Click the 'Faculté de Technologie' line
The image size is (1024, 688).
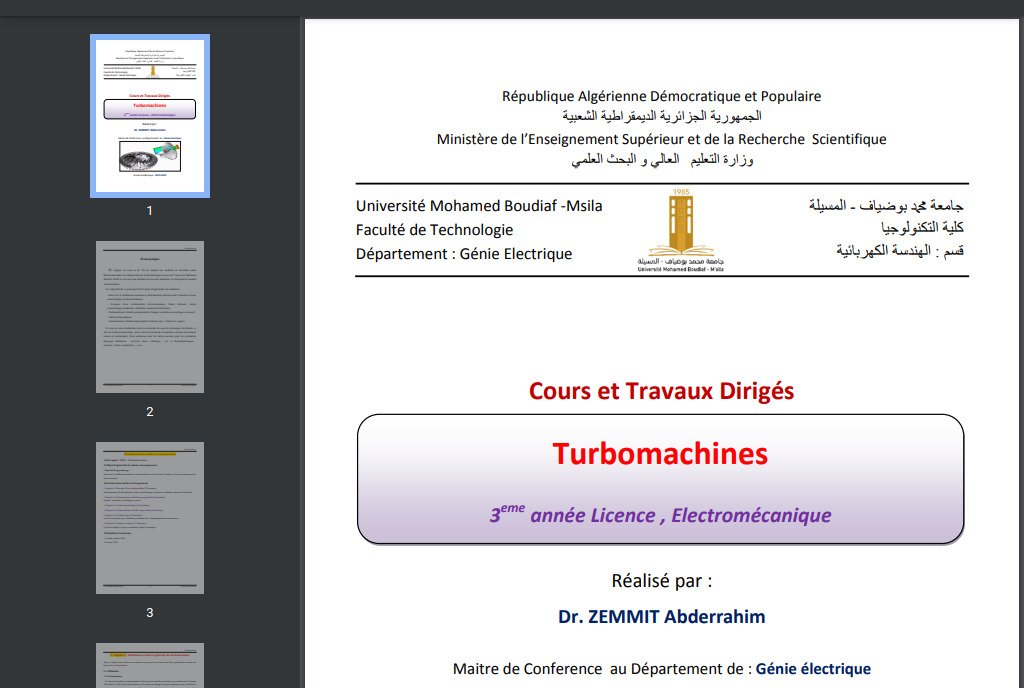pyautogui.click(x=434, y=230)
